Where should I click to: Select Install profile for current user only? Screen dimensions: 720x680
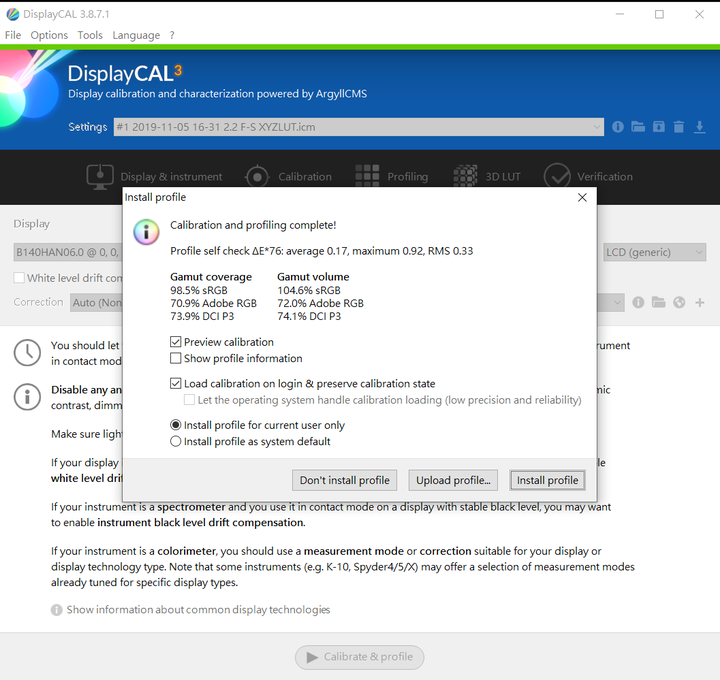pos(175,425)
